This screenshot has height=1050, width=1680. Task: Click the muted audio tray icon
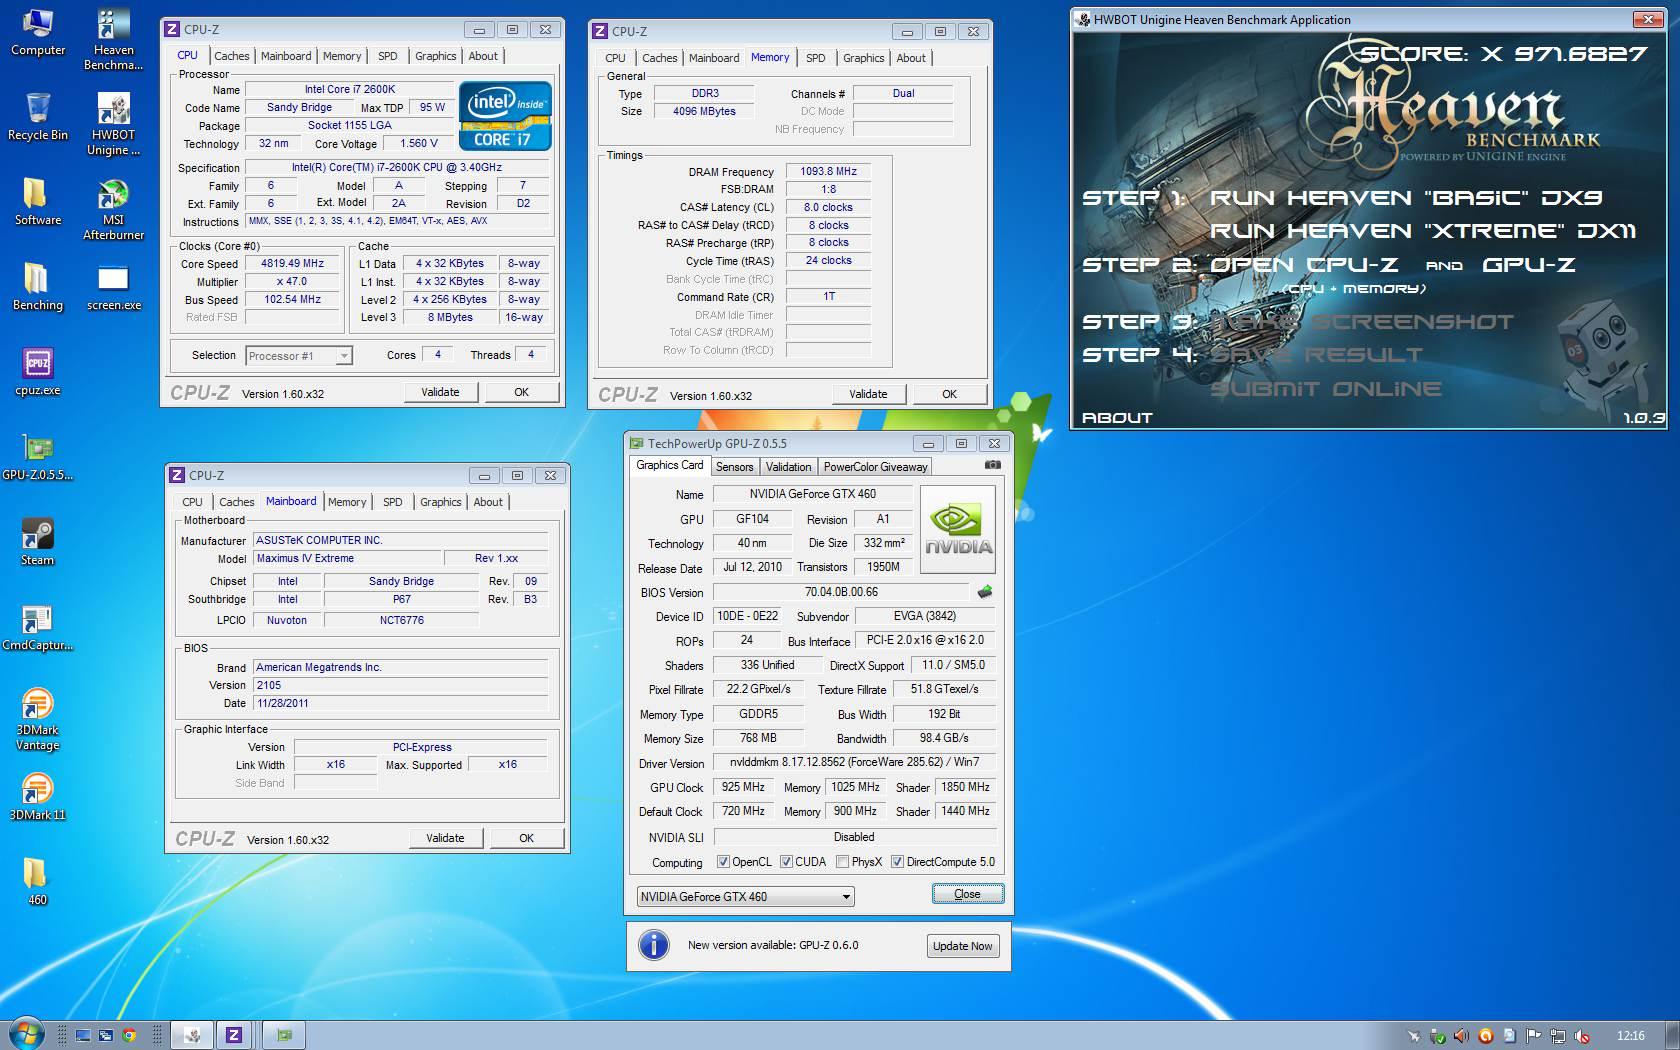pyautogui.click(x=1582, y=1036)
